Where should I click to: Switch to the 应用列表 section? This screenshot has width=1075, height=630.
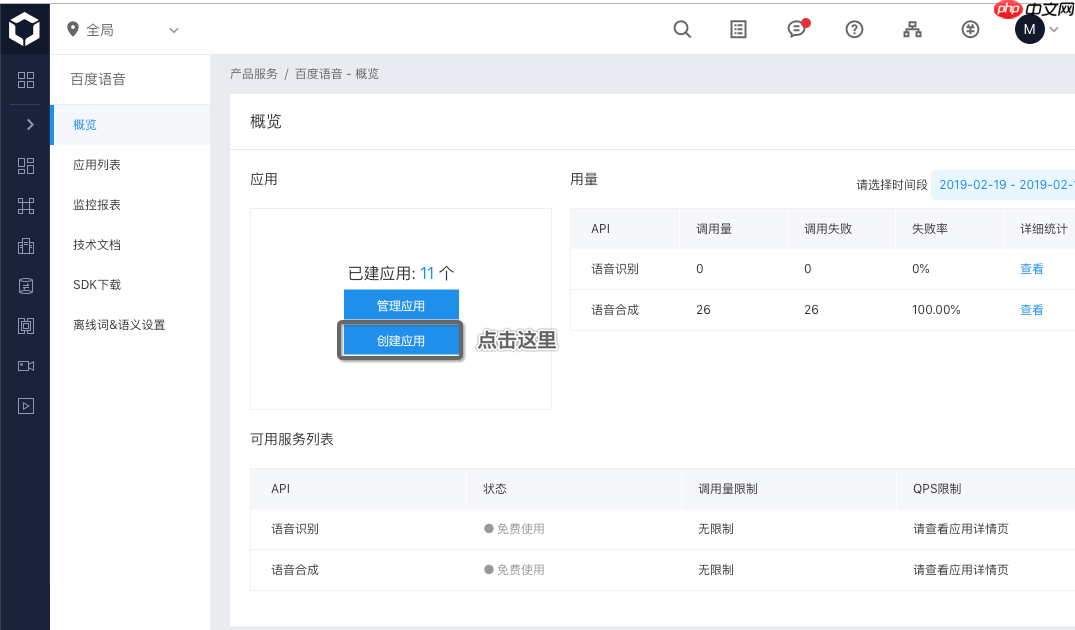95,165
